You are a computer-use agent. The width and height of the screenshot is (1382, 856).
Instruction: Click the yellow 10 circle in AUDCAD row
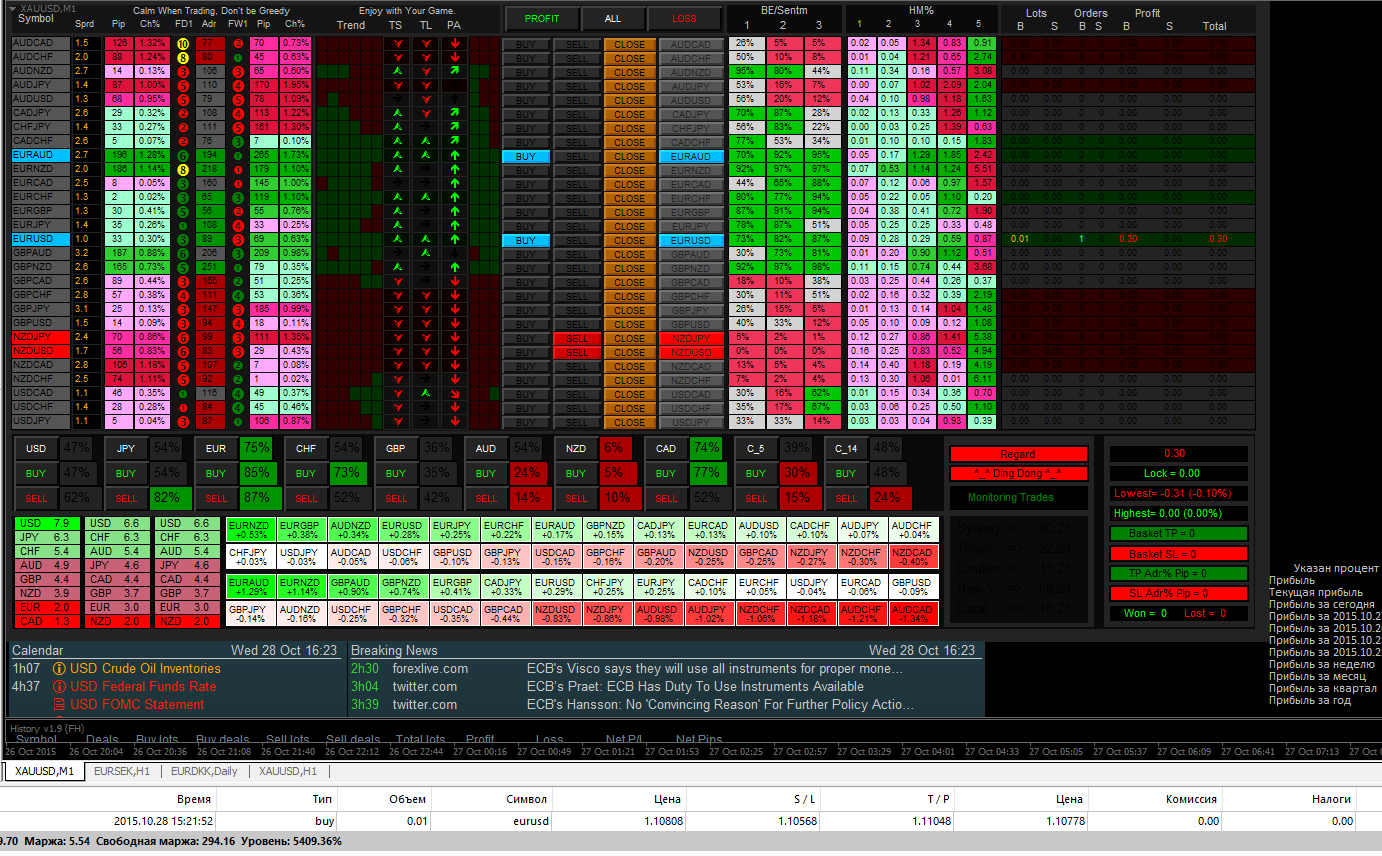click(x=183, y=44)
